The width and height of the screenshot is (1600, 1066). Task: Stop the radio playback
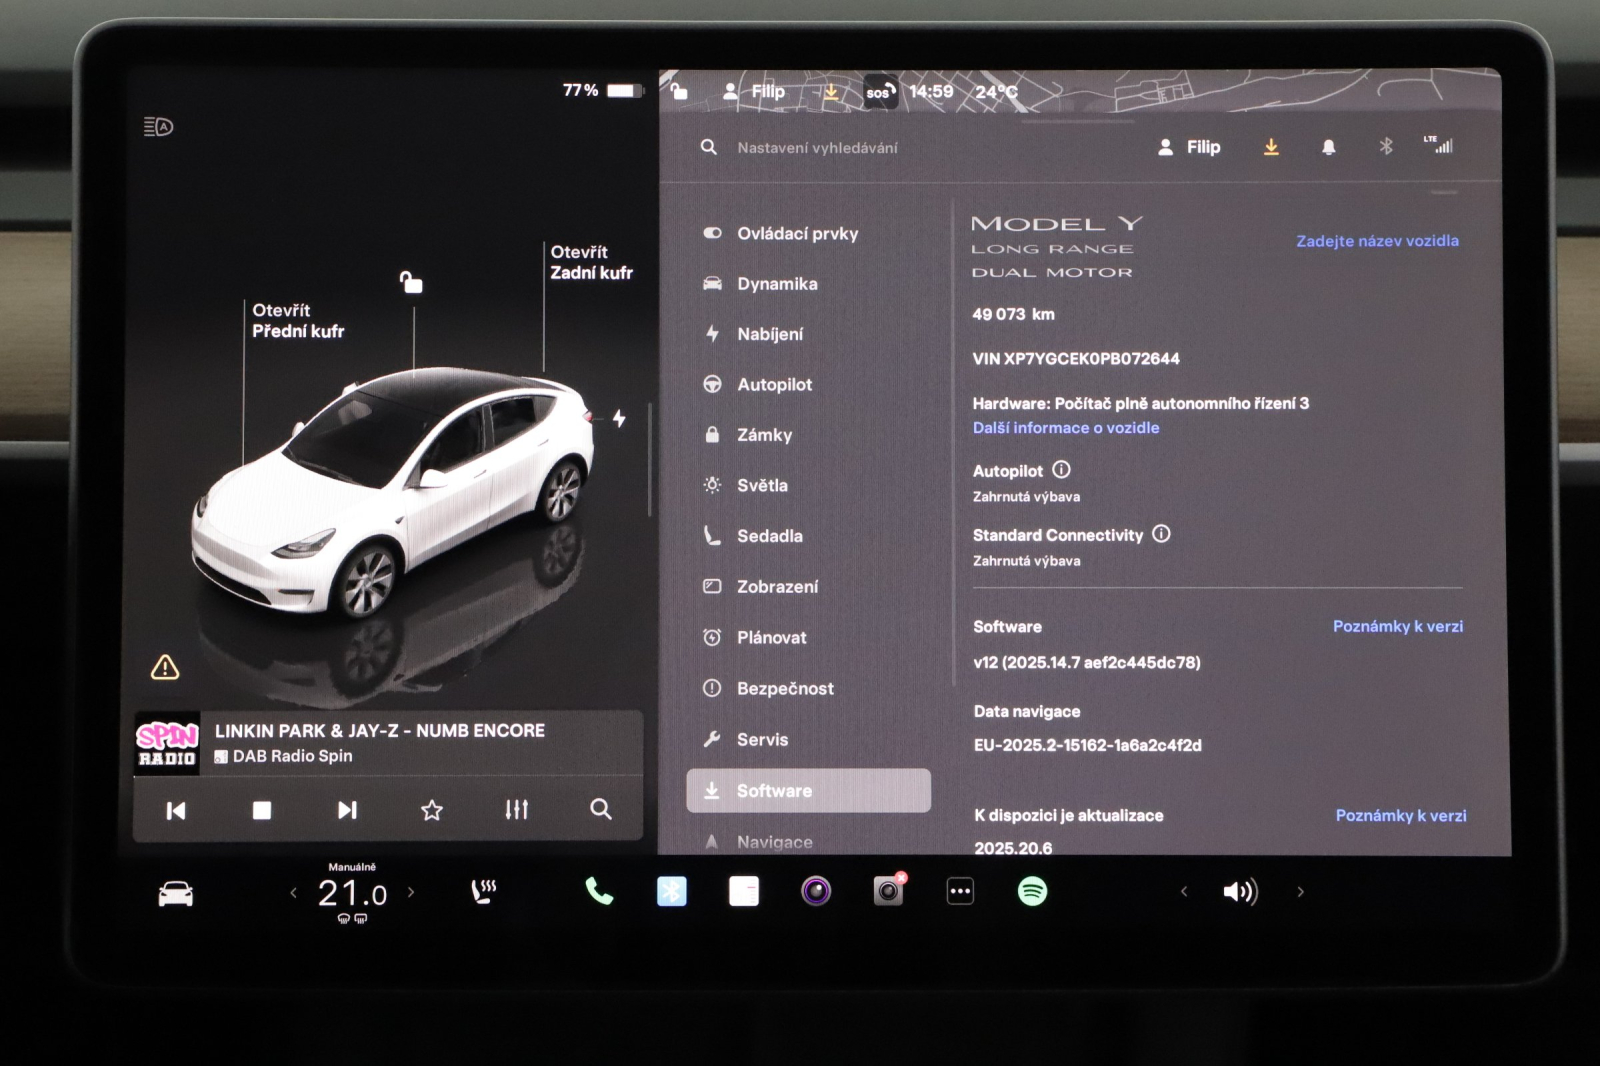(262, 810)
